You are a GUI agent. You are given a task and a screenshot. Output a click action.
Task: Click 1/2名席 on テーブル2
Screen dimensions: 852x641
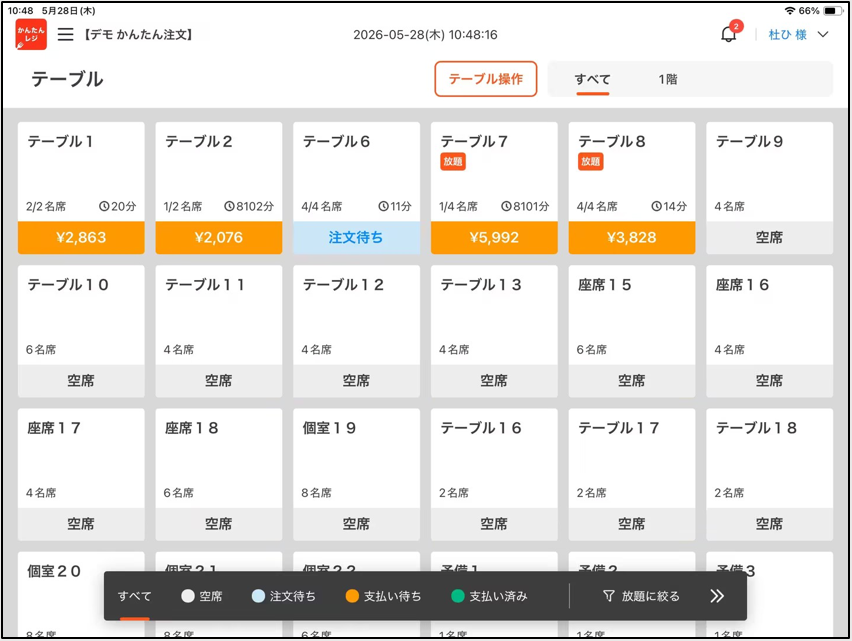(183, 206)
